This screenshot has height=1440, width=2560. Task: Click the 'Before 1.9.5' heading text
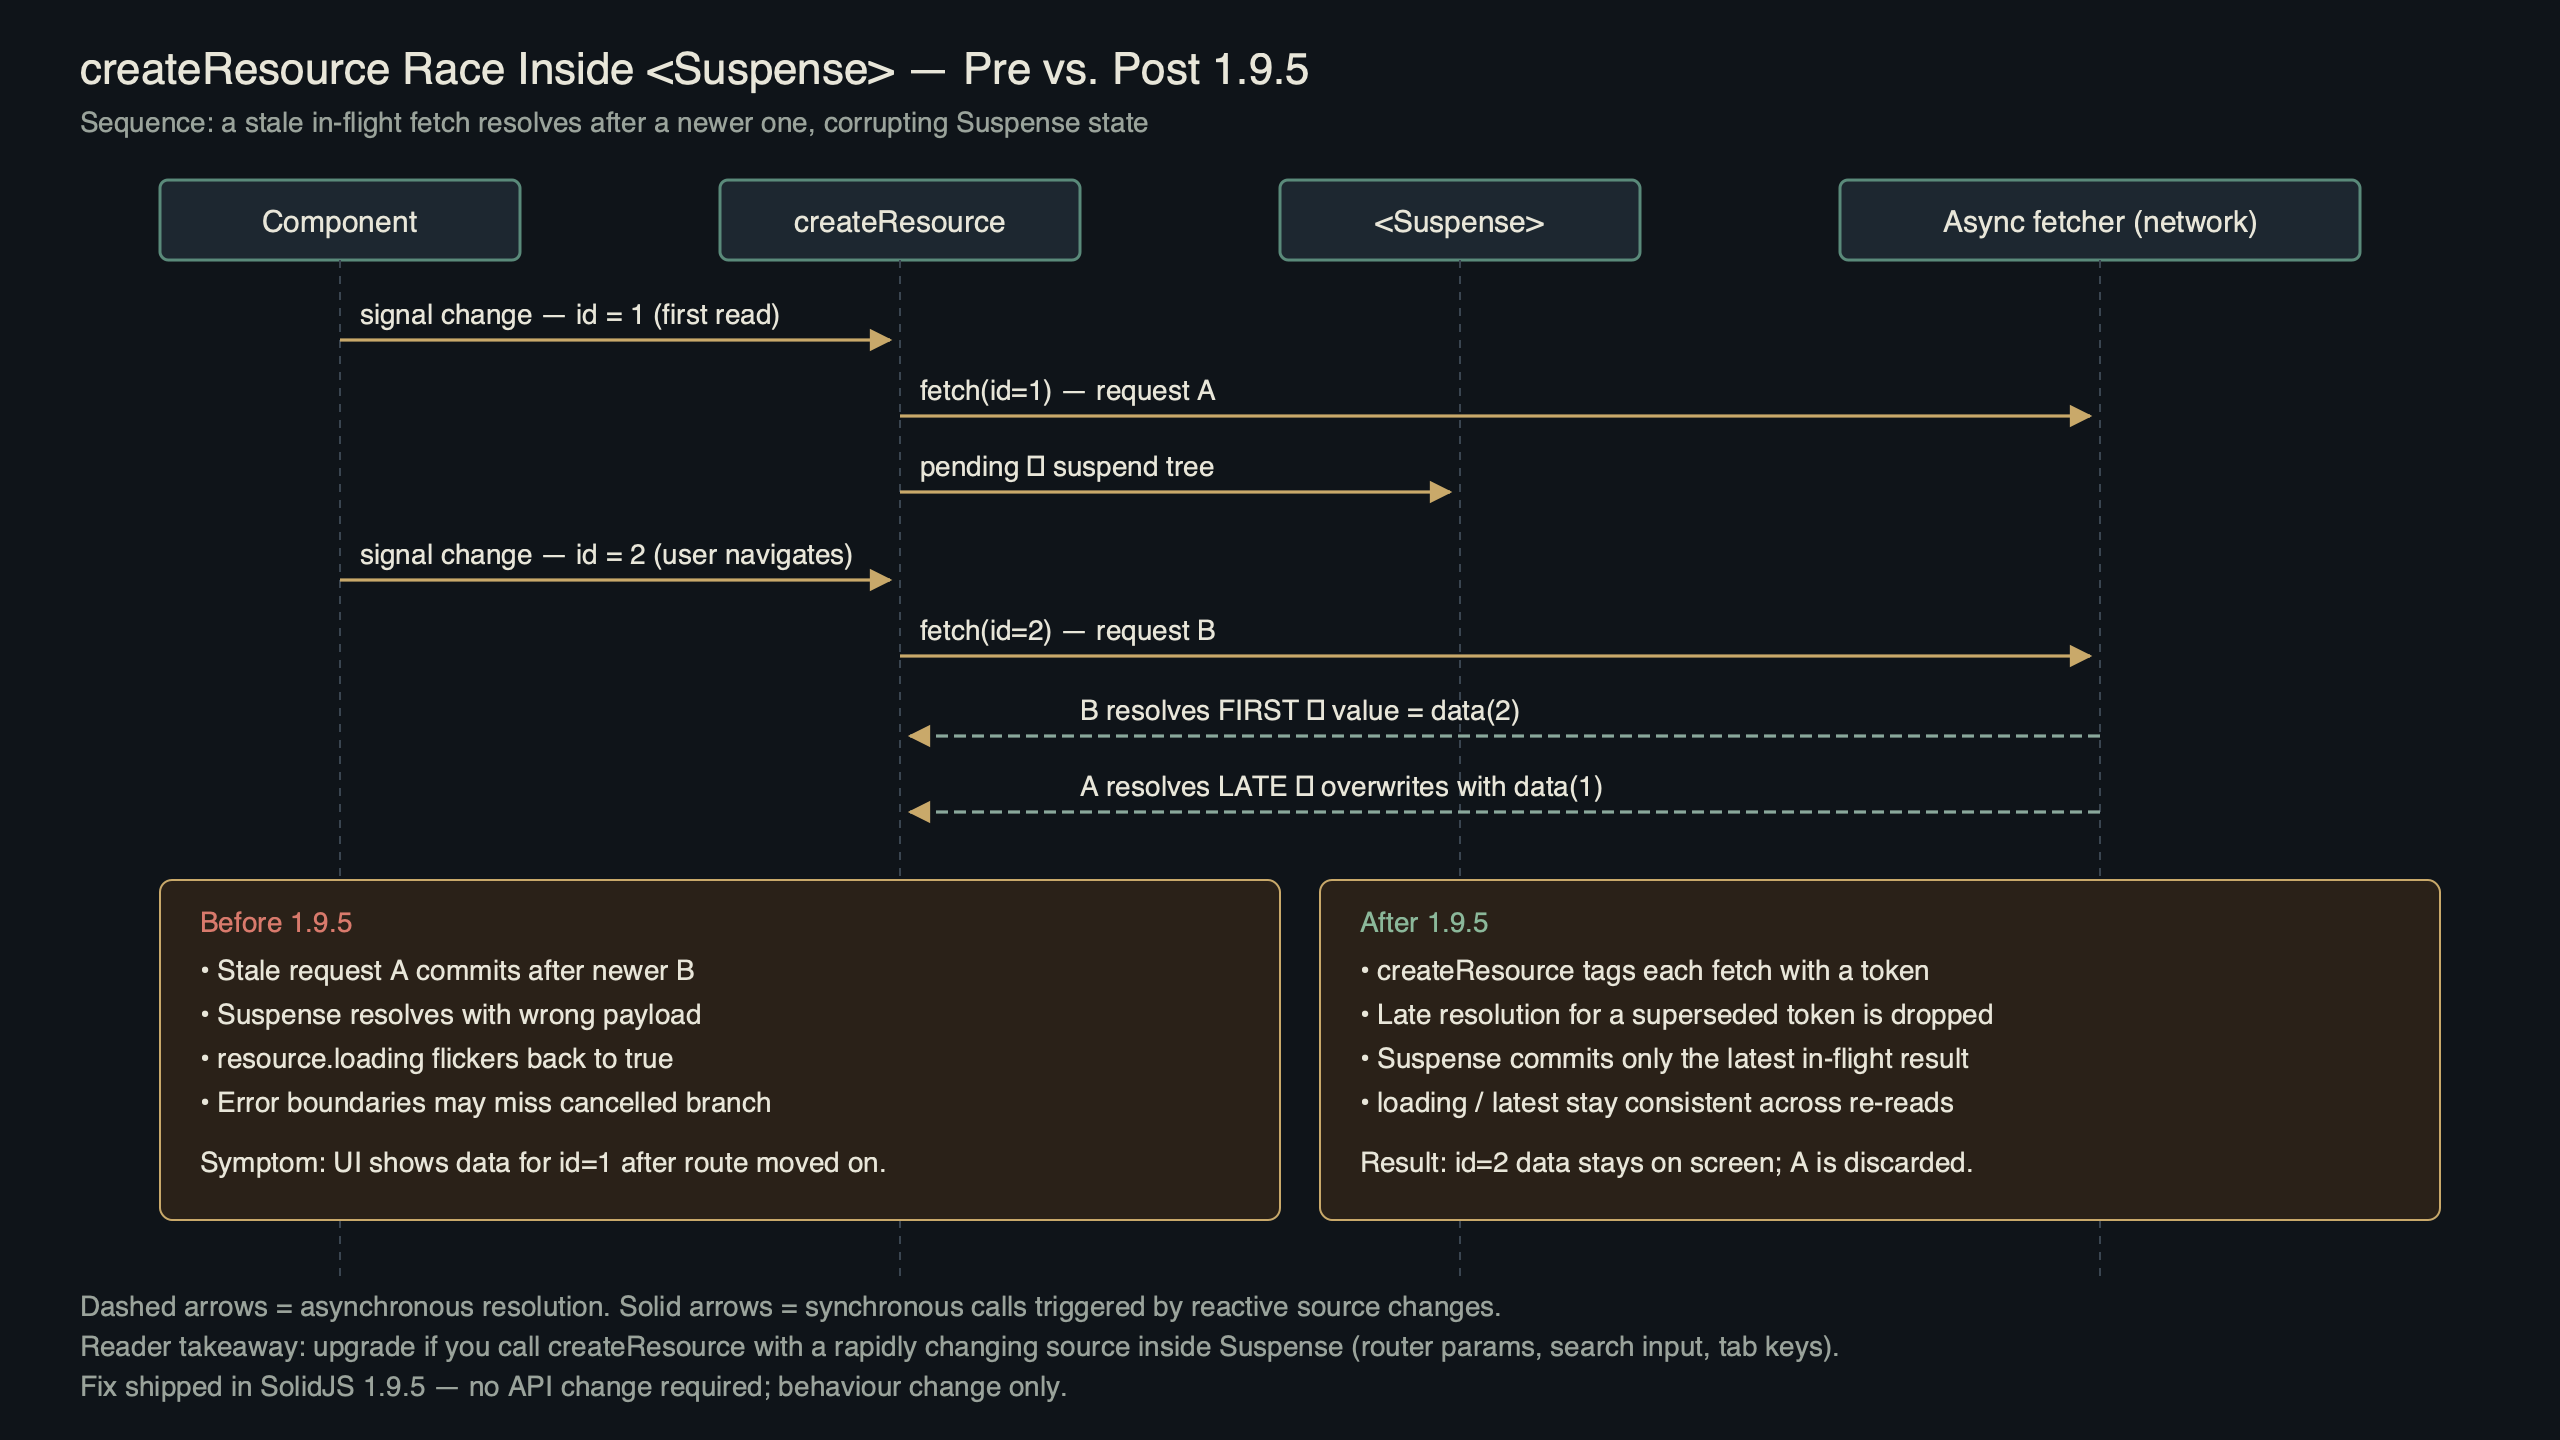tap(277, 922)
